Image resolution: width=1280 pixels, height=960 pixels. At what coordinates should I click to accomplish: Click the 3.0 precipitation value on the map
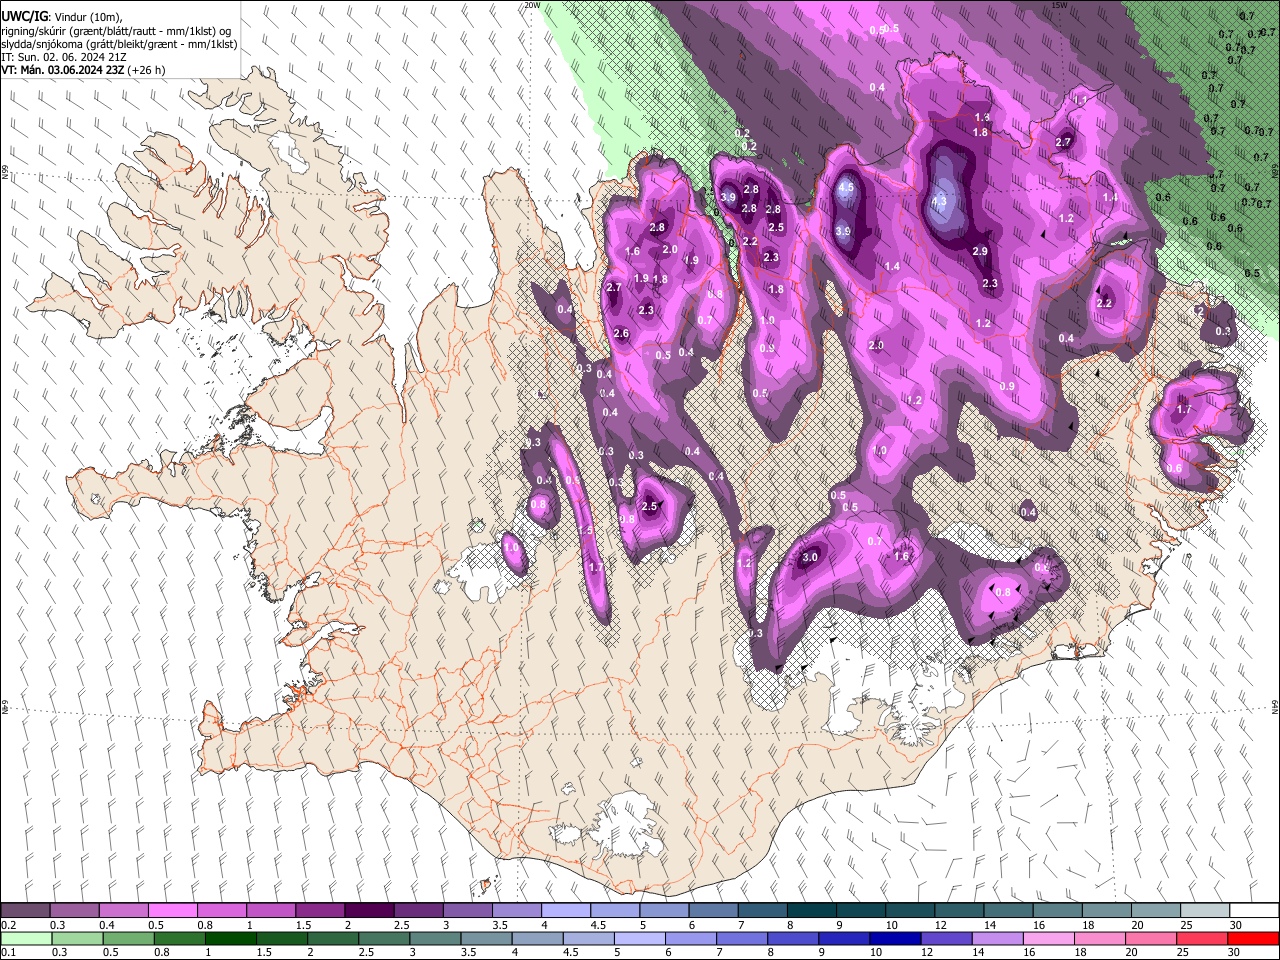810,558
